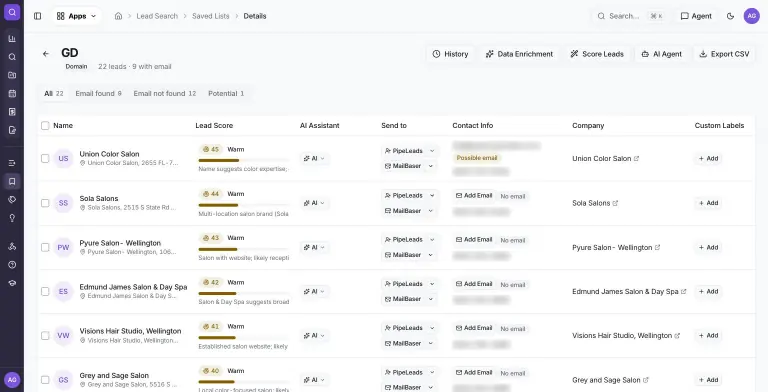
Task: Export the list as CSV
Action: (724, 54)
